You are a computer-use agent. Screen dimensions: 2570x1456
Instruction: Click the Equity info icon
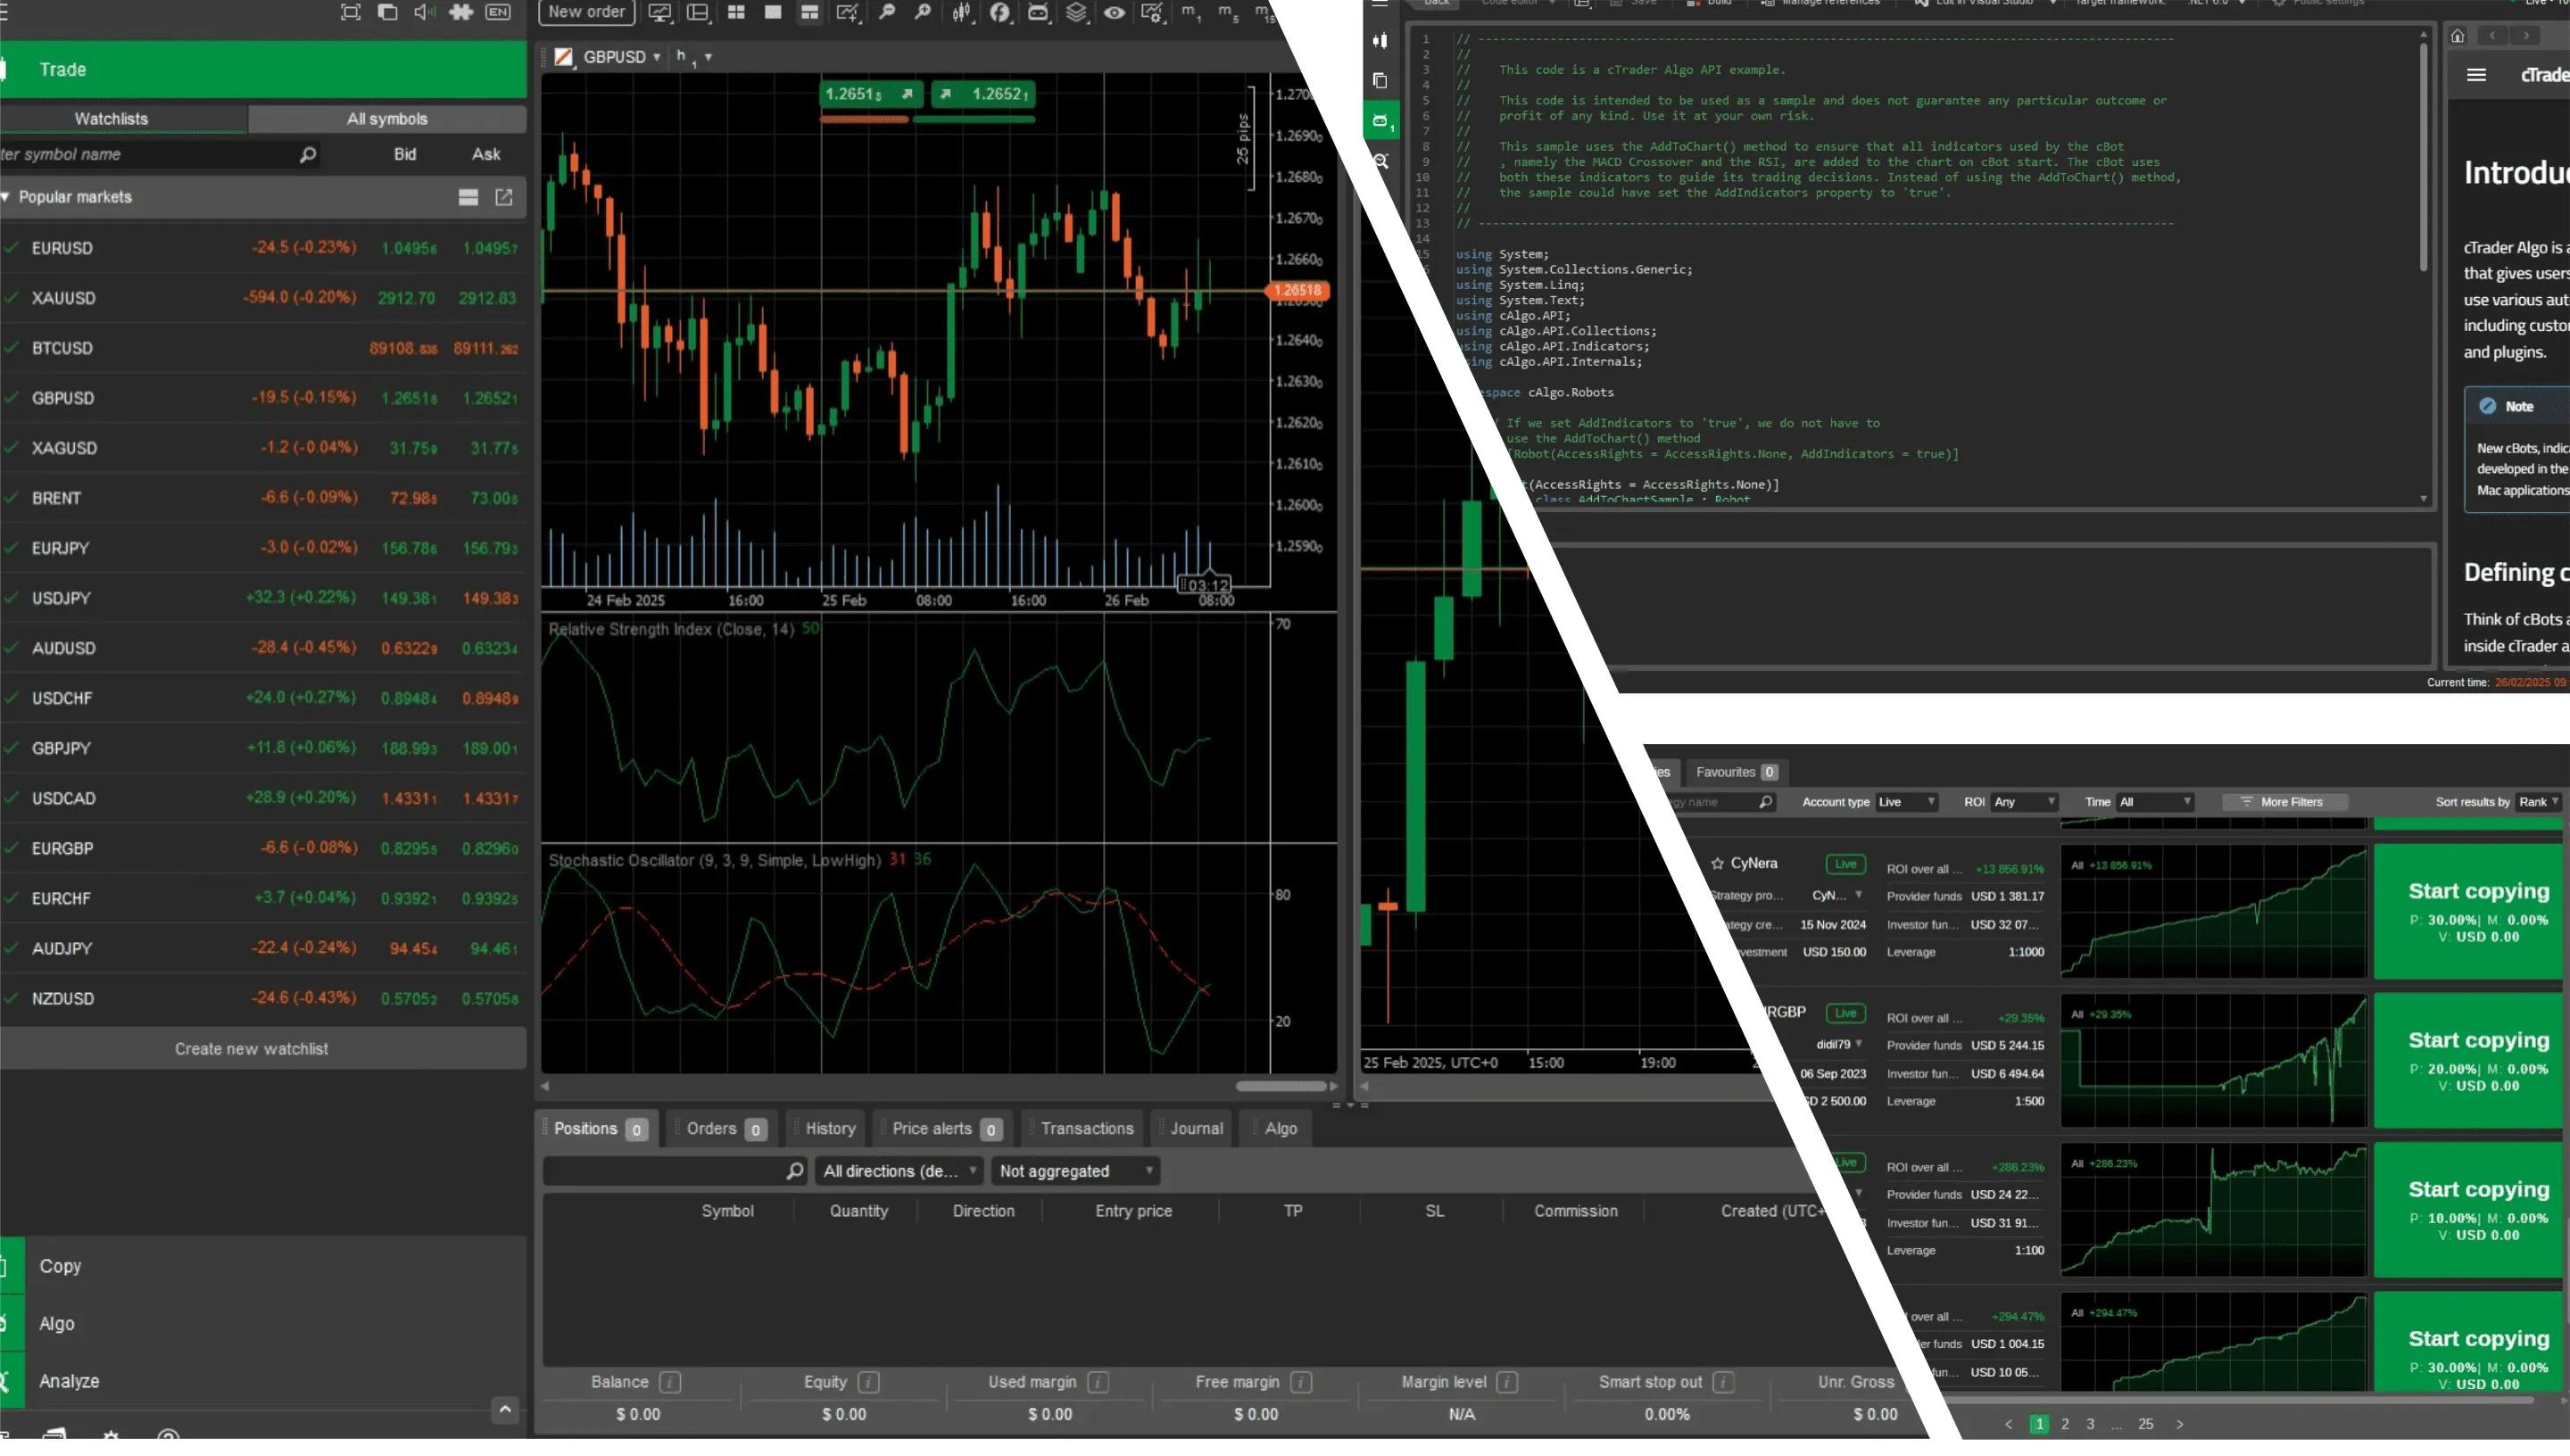pyautogui.click(x=869, y=1382)
